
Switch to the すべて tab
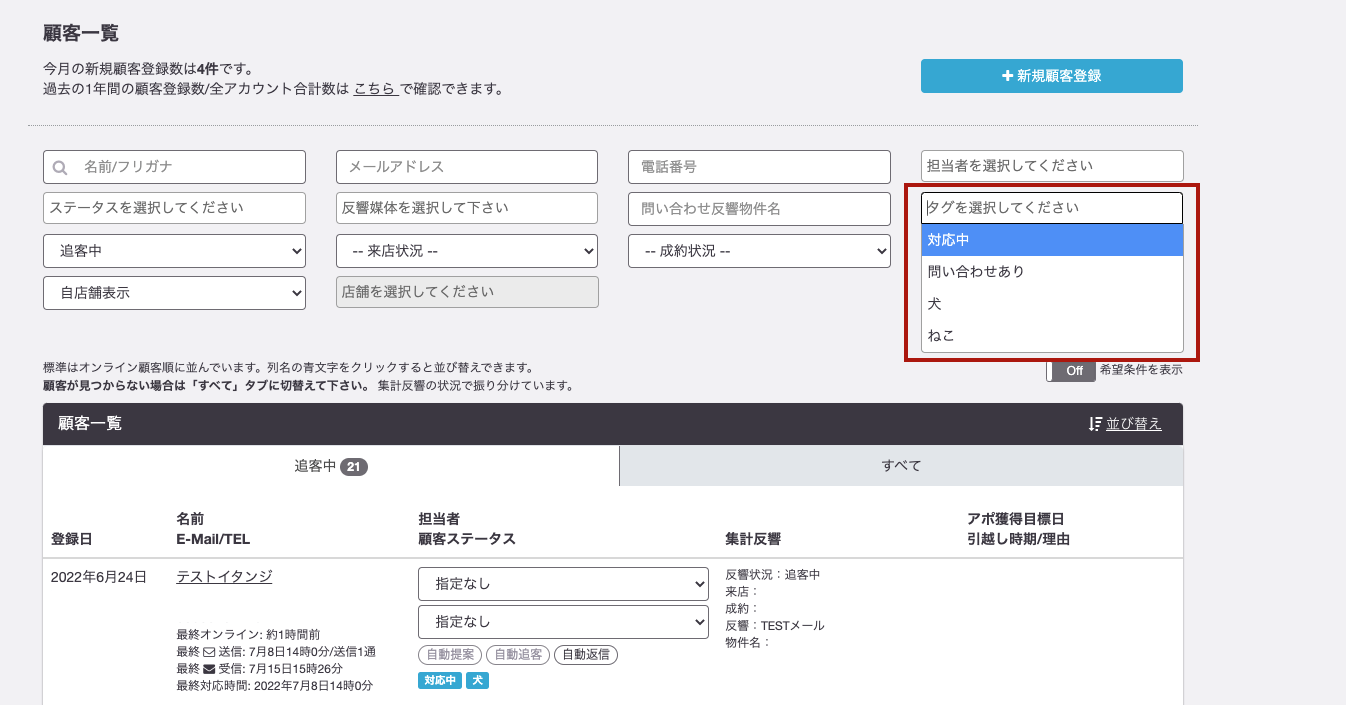click(901, 466)
